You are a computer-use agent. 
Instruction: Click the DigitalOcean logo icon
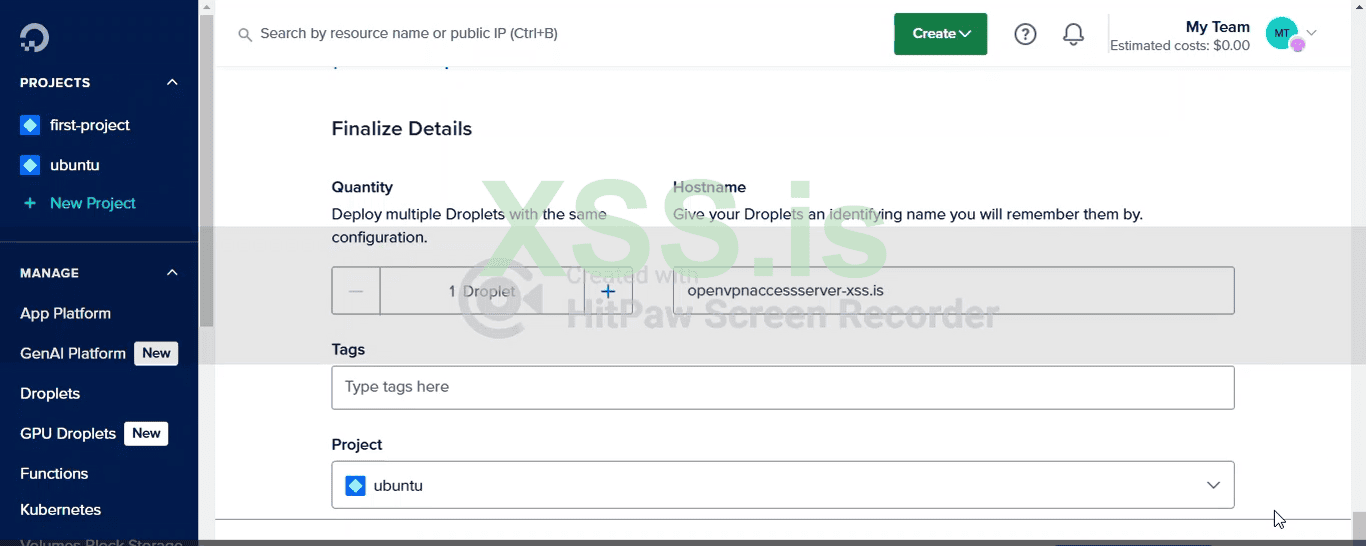(34, 37)
